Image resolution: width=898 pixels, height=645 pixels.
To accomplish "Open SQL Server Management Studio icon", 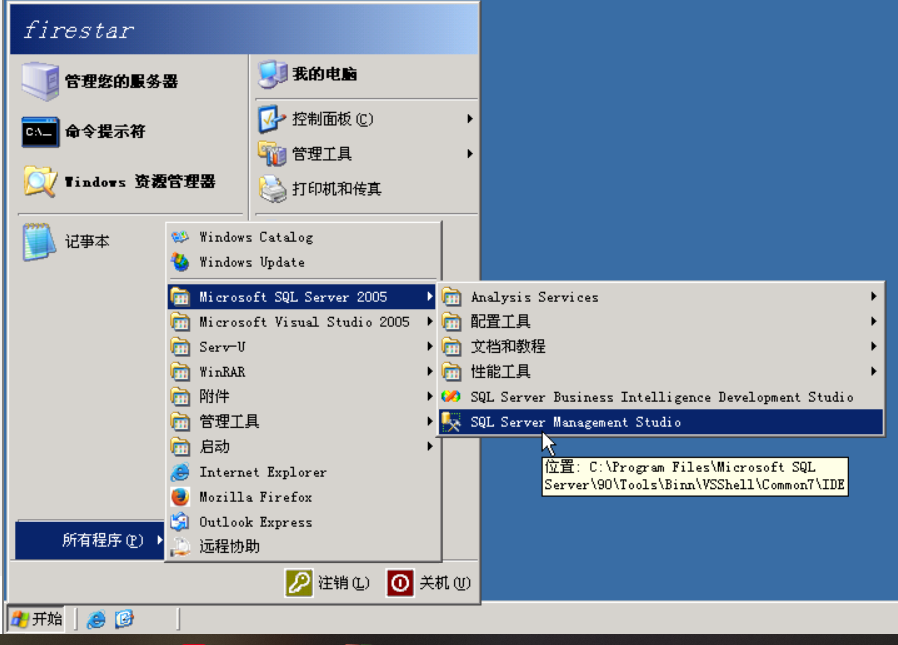I will [451, 422].
